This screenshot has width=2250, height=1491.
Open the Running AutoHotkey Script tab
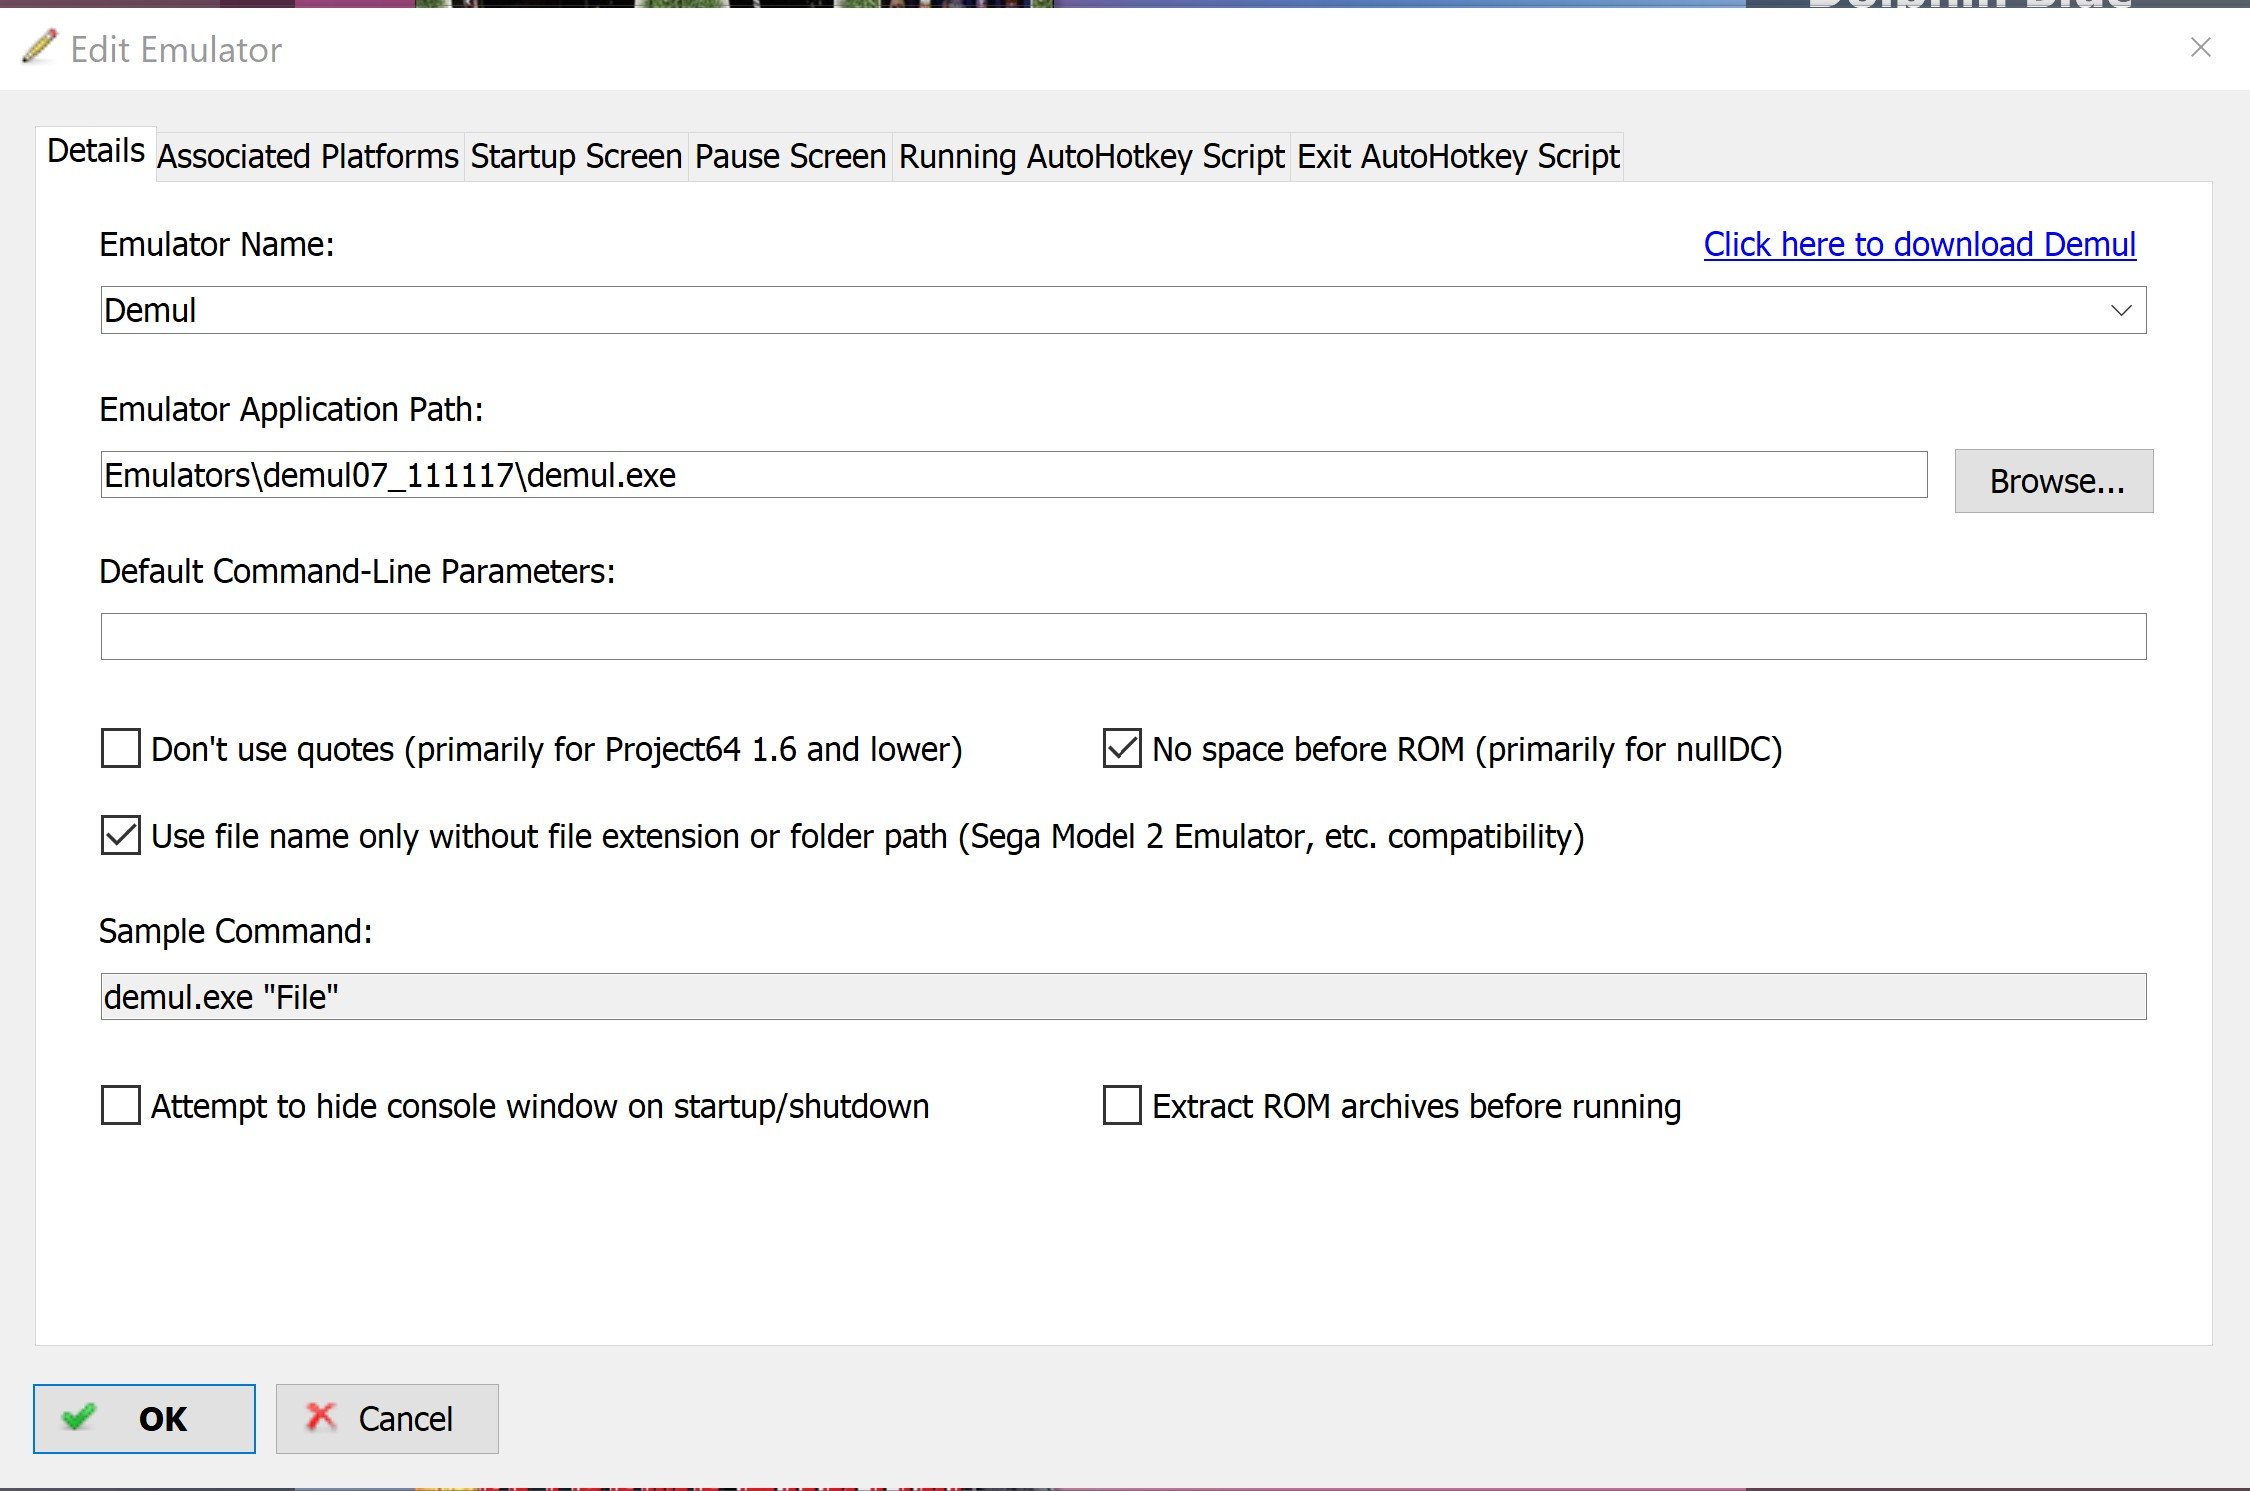point(1091,157)
